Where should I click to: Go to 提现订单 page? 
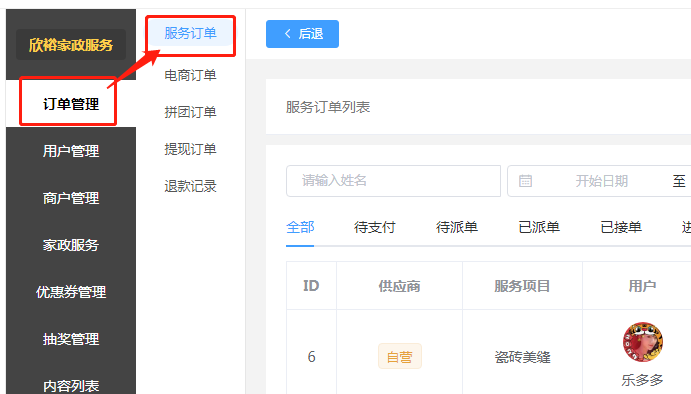click(190, 149)
